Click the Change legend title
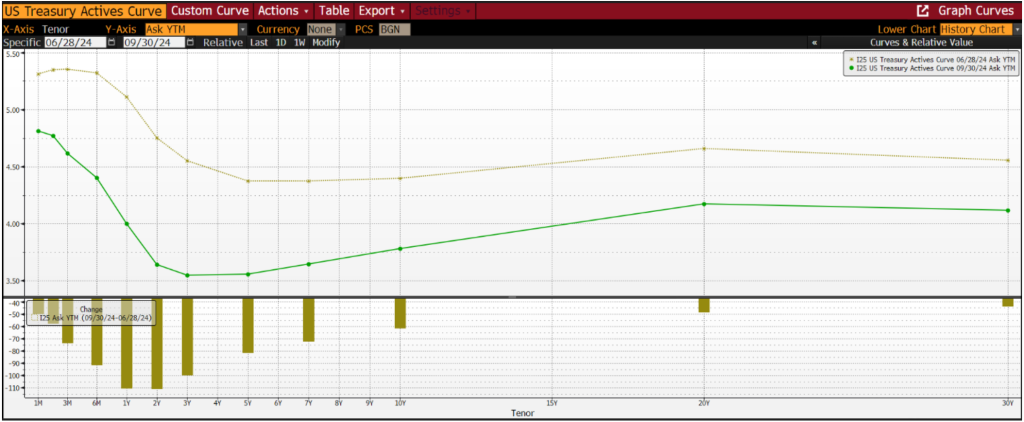This screenshot has width=1024, height=422. pyautogui.click(x=90, y=309)
